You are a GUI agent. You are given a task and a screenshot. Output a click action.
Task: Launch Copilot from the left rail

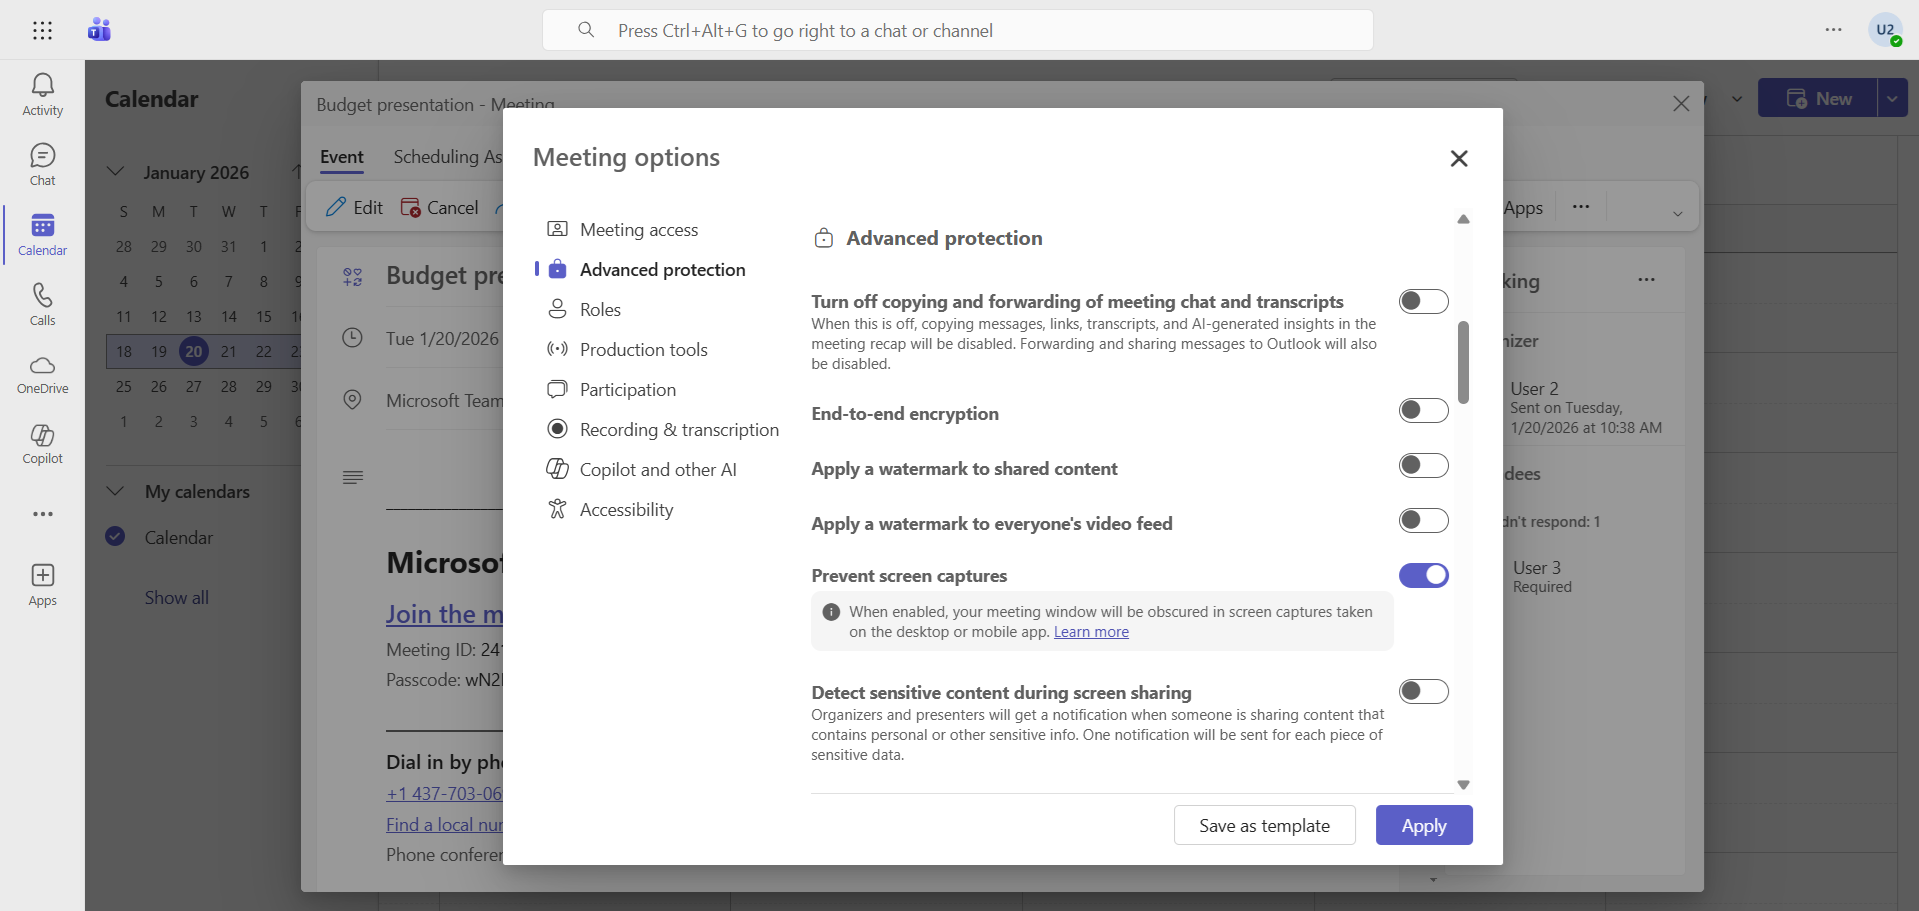[42, 444]
